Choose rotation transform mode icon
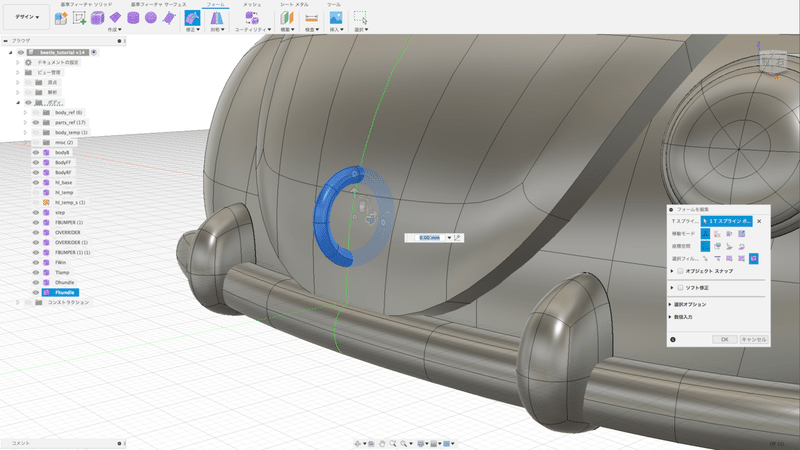The width and height of the screenshot is (800, 450). click(729, 234)
